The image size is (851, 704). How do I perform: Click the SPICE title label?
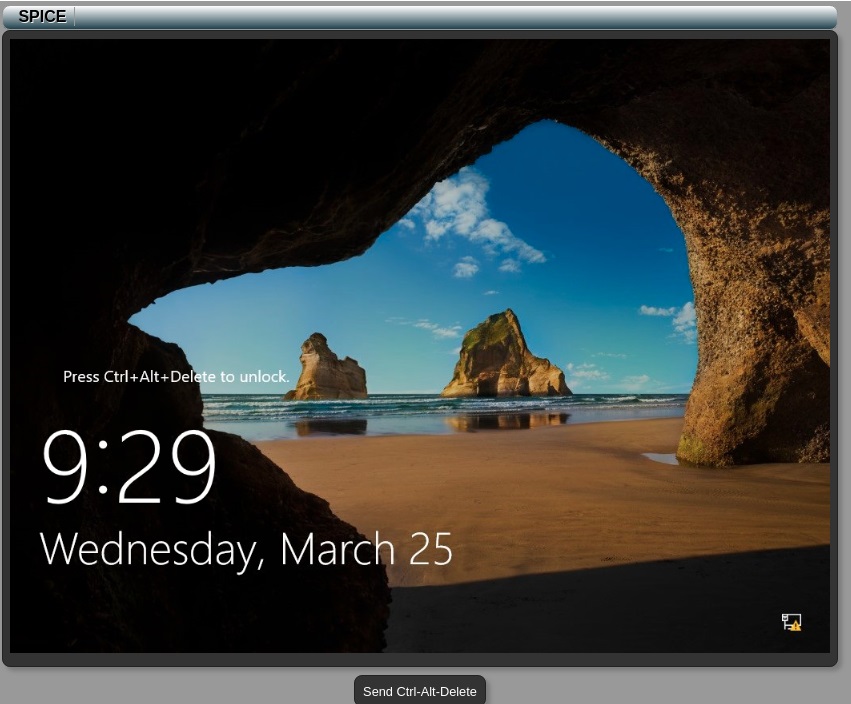[x=42, y=16]
